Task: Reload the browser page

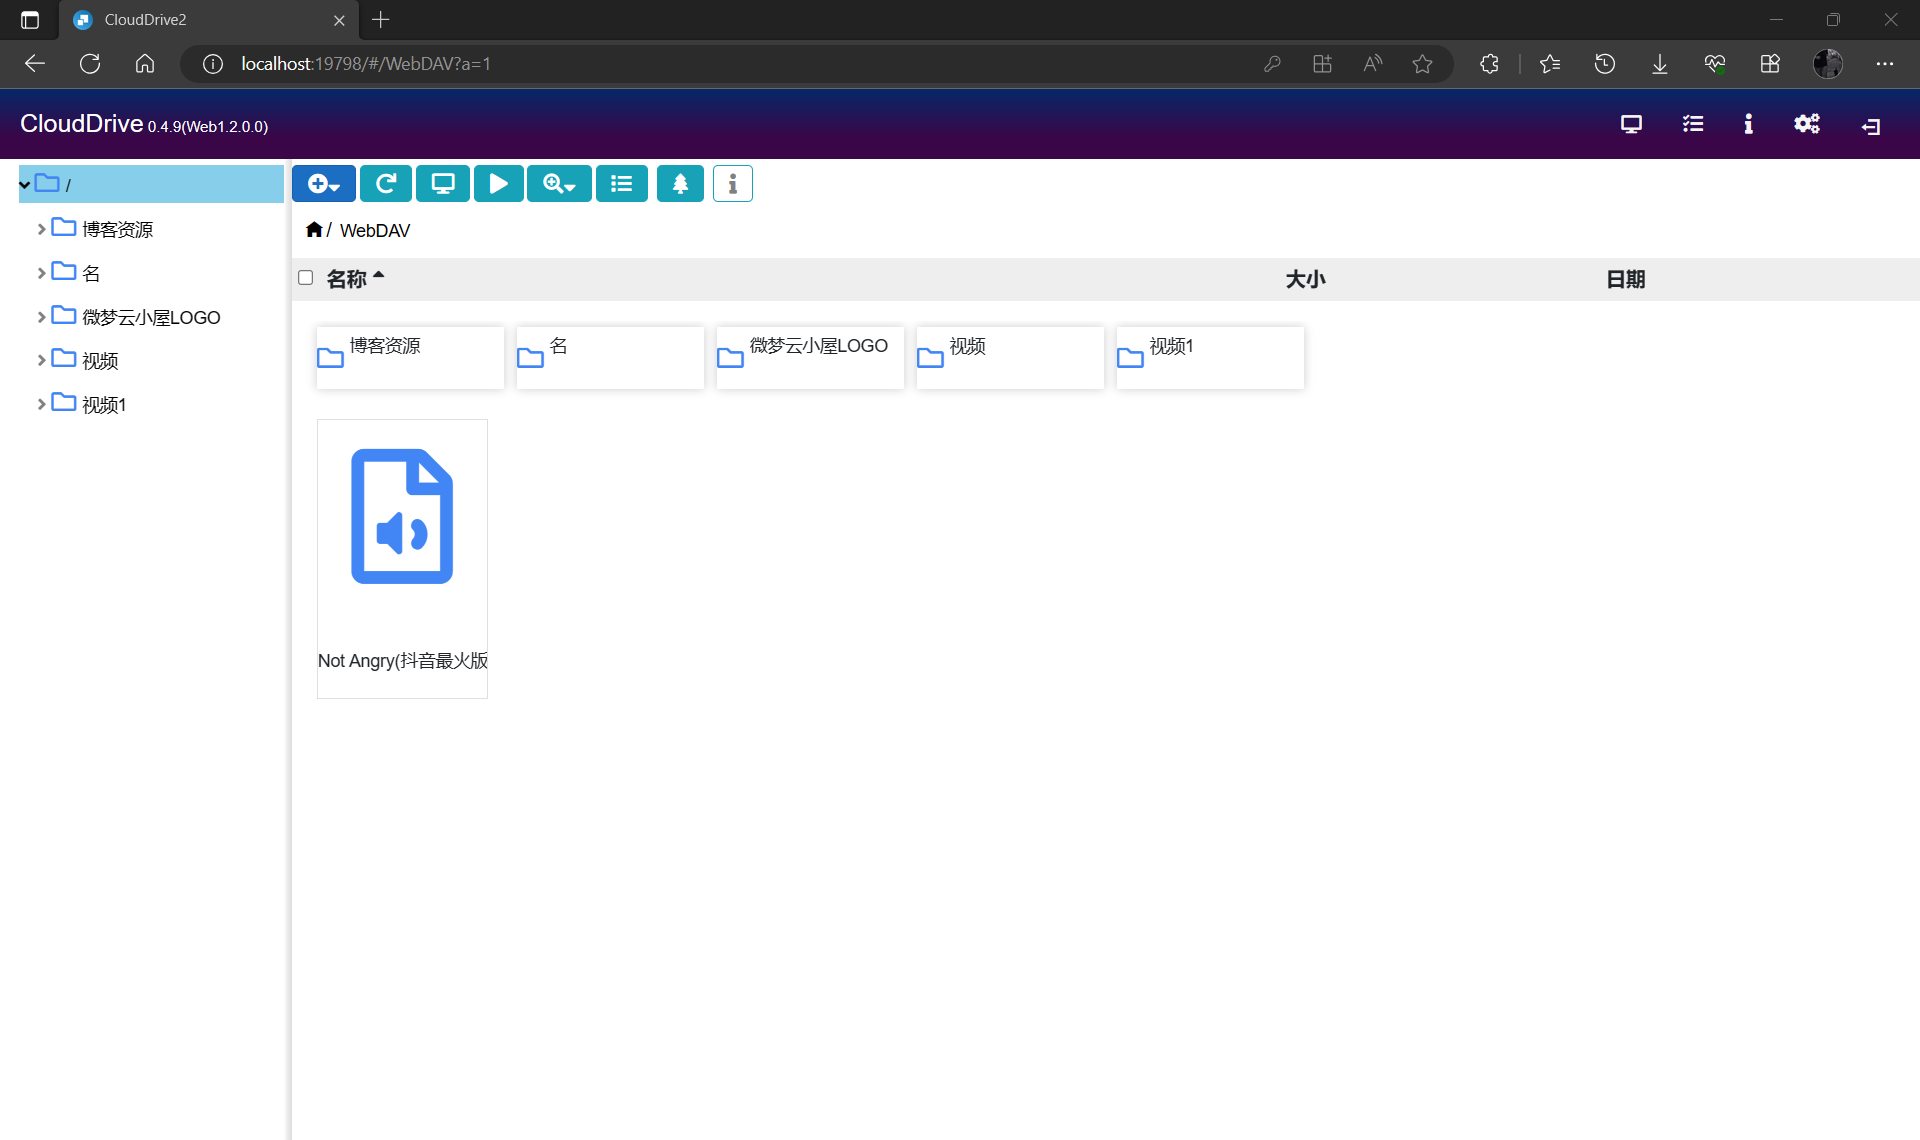Action: (90, 64)
